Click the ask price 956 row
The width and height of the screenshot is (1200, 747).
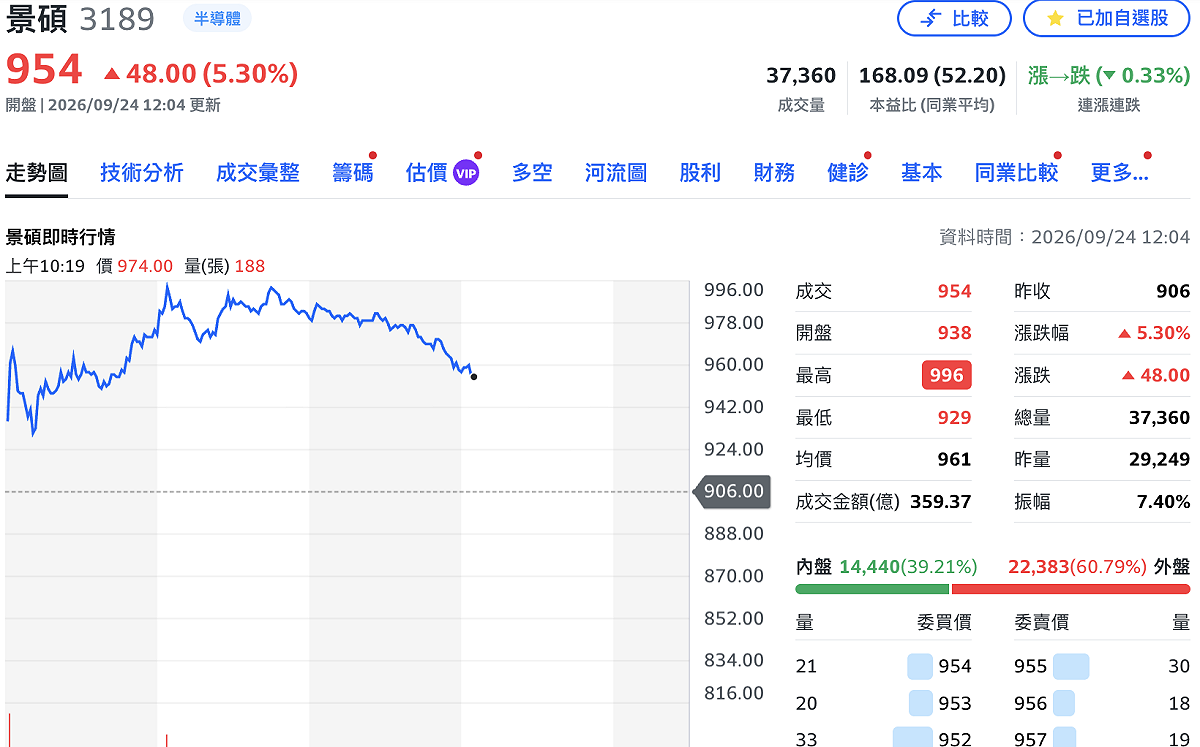pyautogui.click(x=1102, y=703)
